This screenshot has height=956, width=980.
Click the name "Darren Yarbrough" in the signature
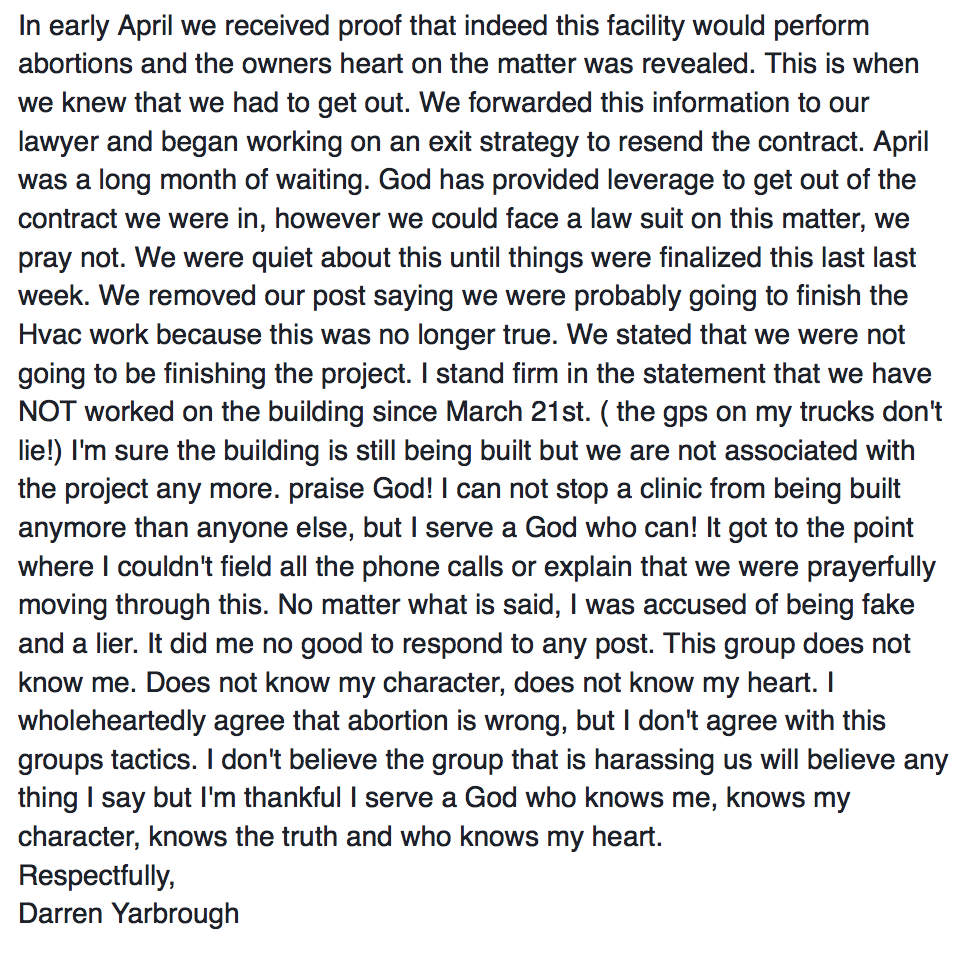click(128, 913)
